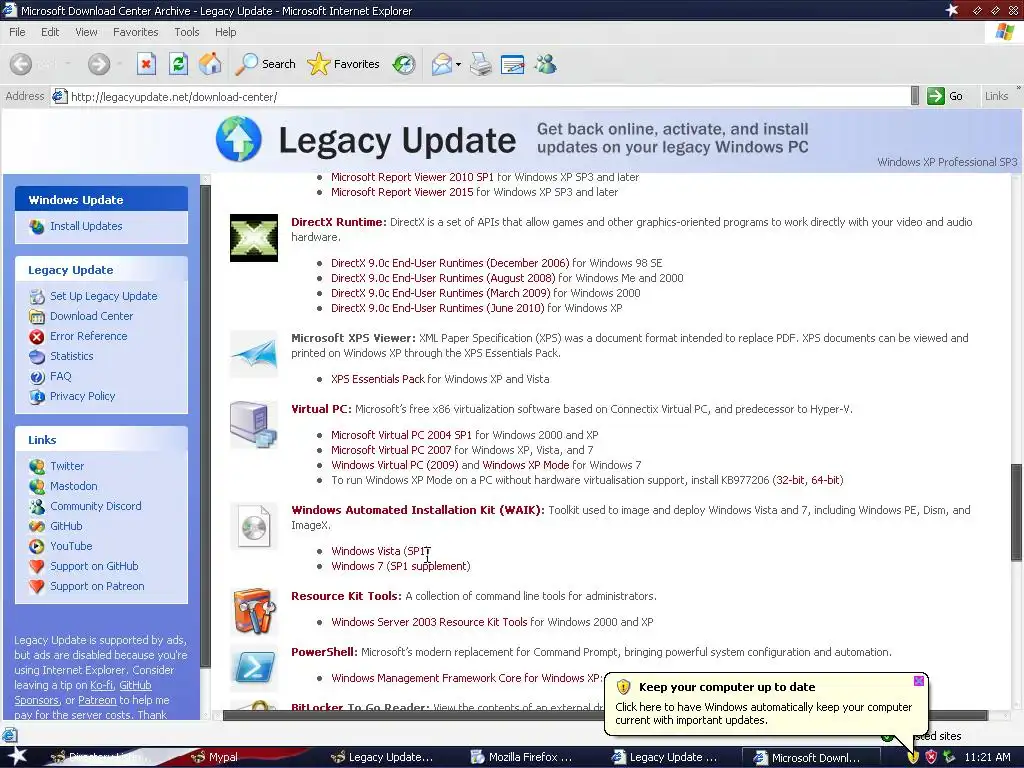Click the PowerShell prompt icon
Image resolution: width=1024 pixels, height=768 pixels.
point(254,668)
